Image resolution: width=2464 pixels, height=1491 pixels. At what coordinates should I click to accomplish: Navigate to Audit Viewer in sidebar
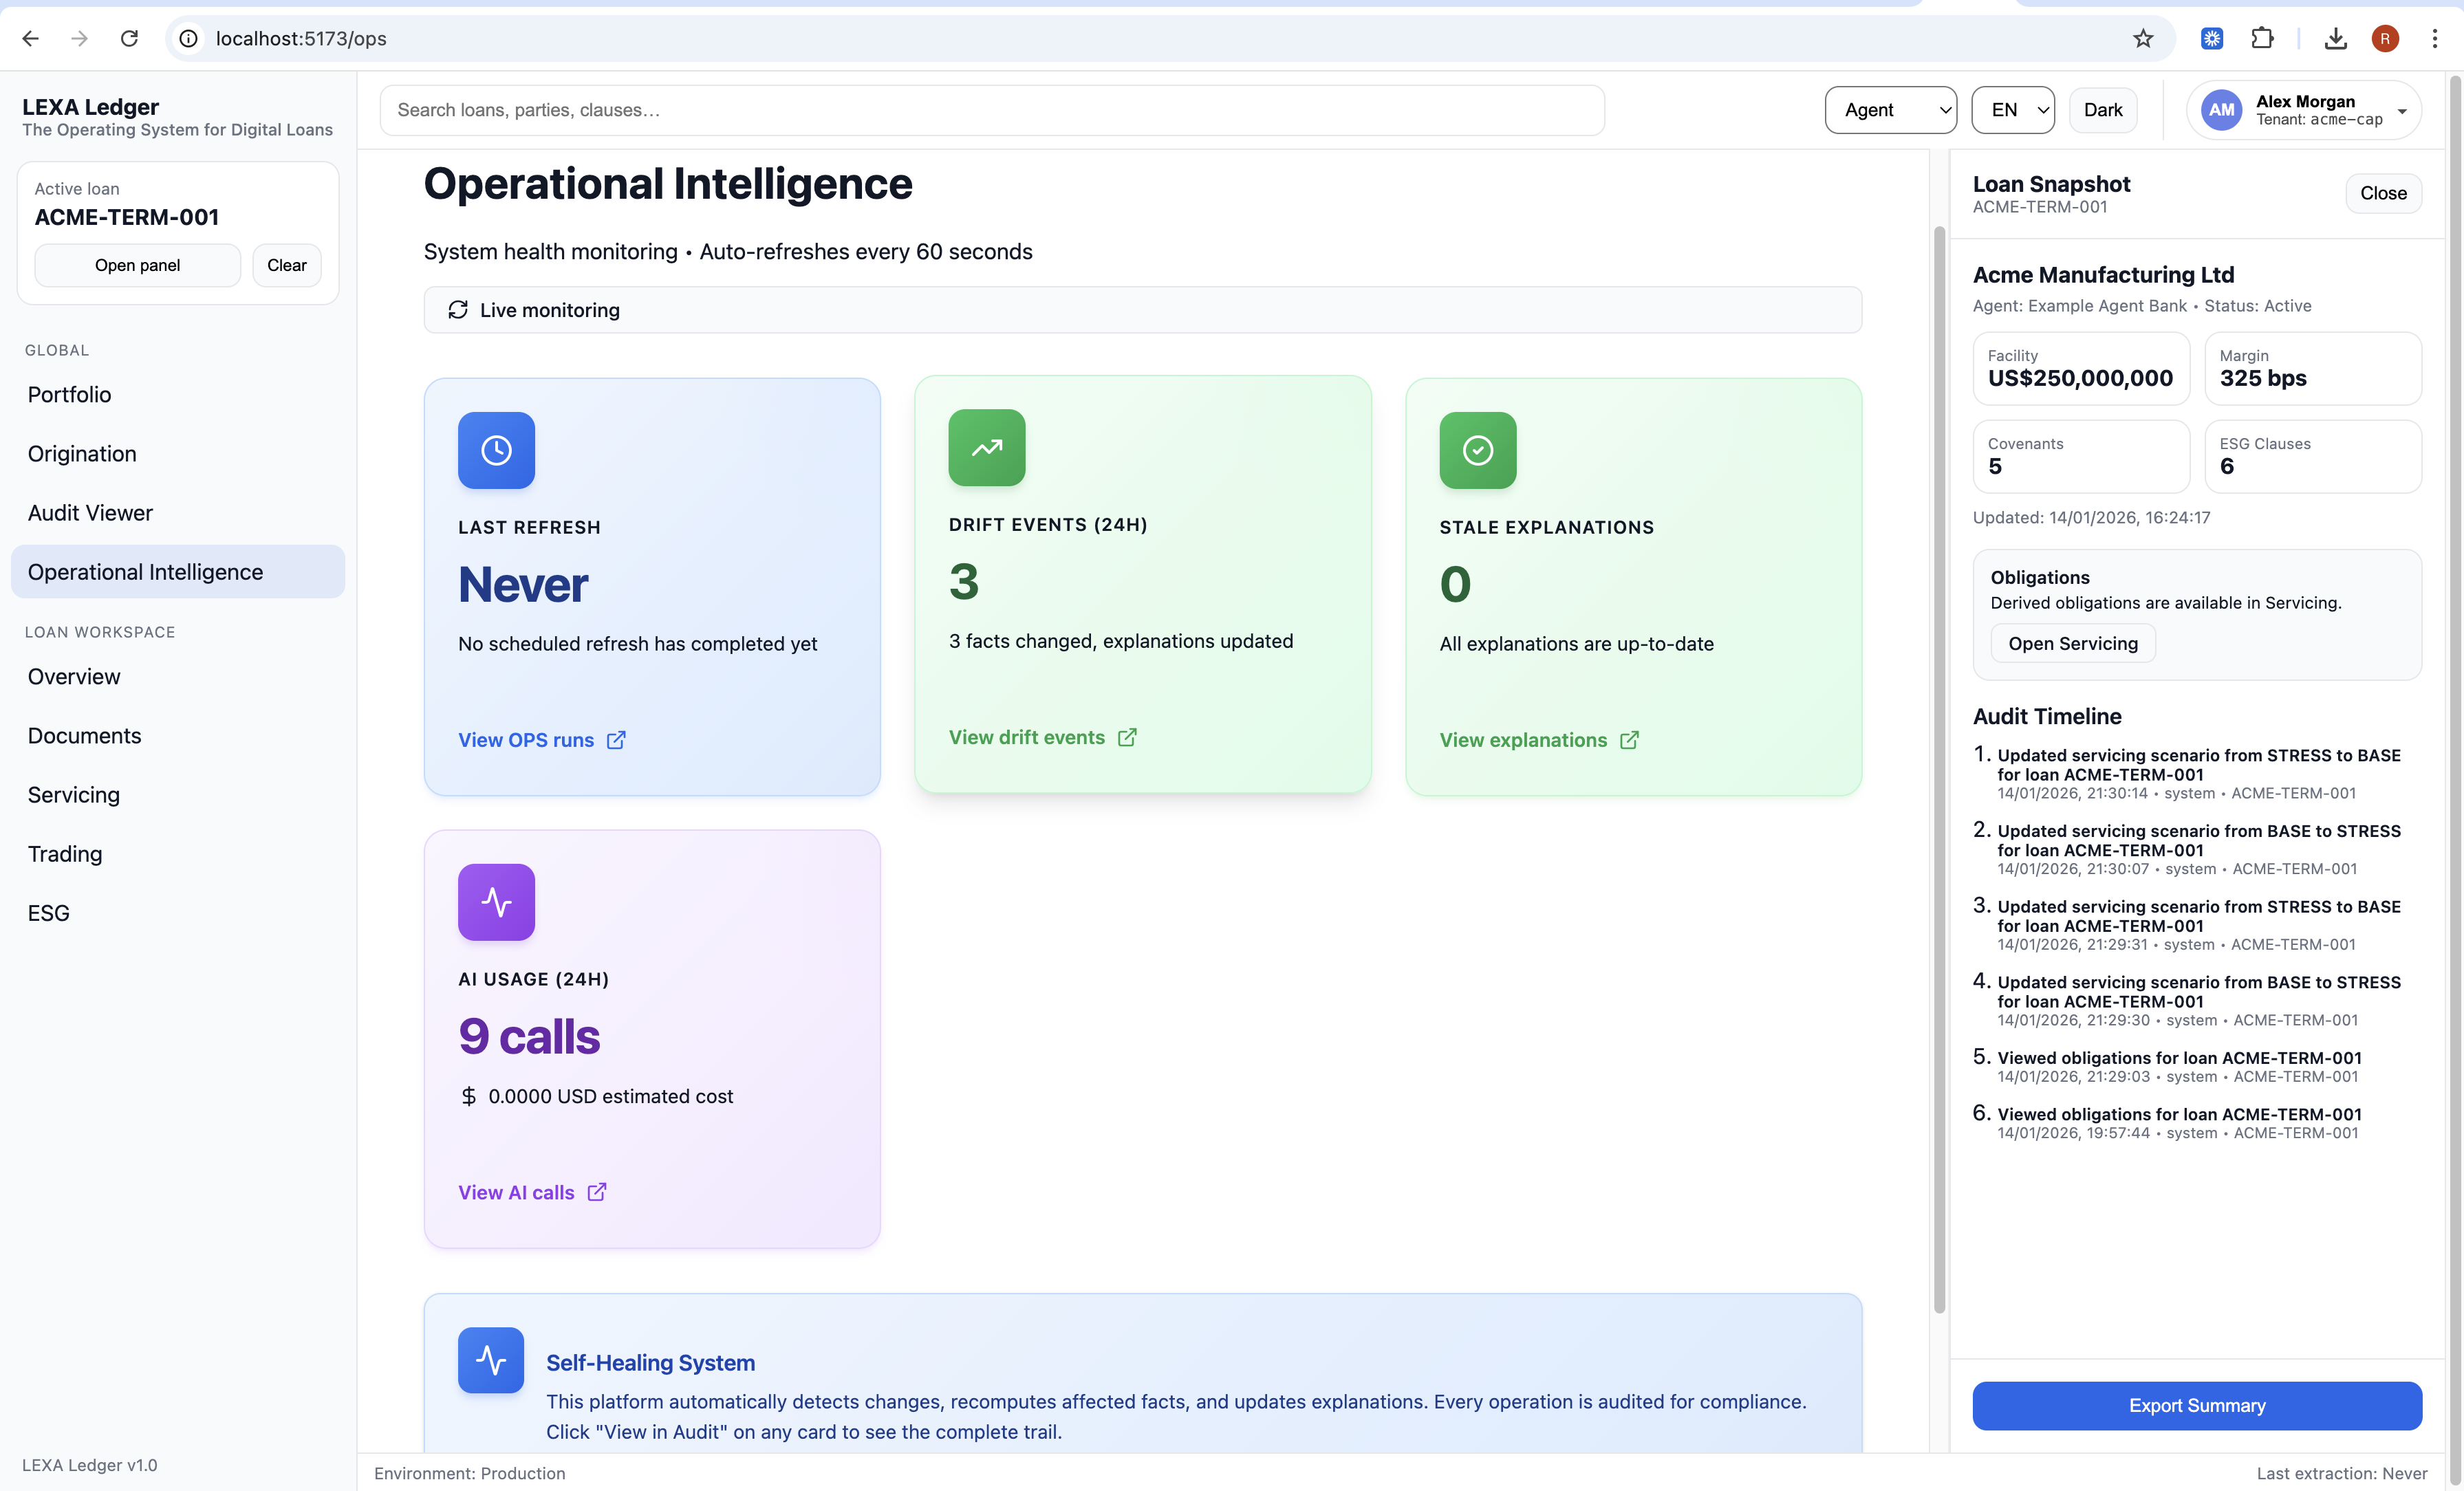pos(90,513)
